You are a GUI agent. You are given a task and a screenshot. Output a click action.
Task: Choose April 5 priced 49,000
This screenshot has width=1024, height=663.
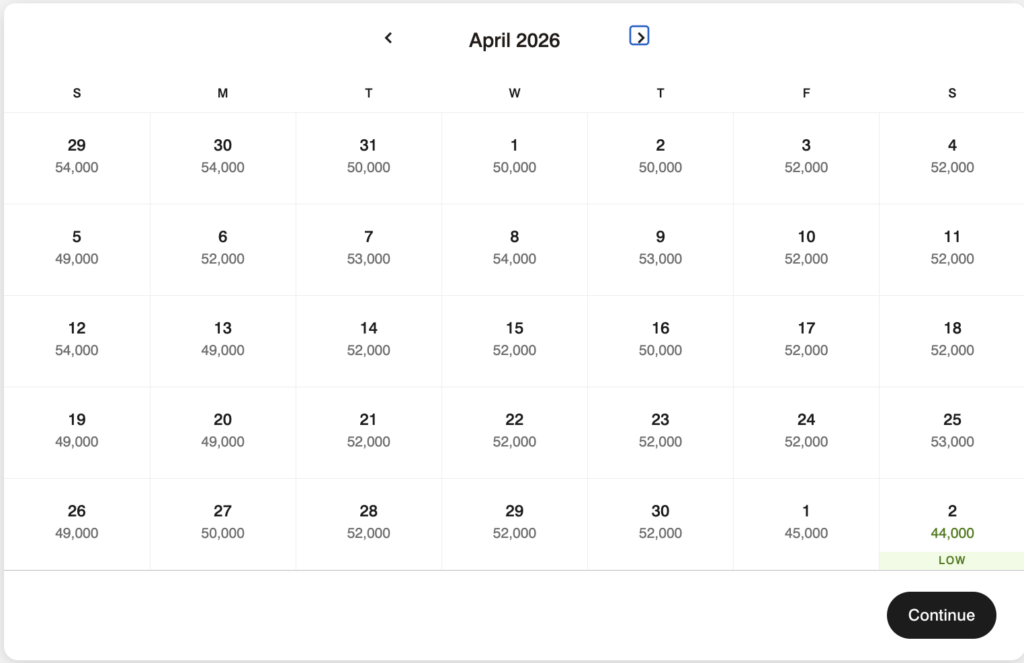pos(77,248)
